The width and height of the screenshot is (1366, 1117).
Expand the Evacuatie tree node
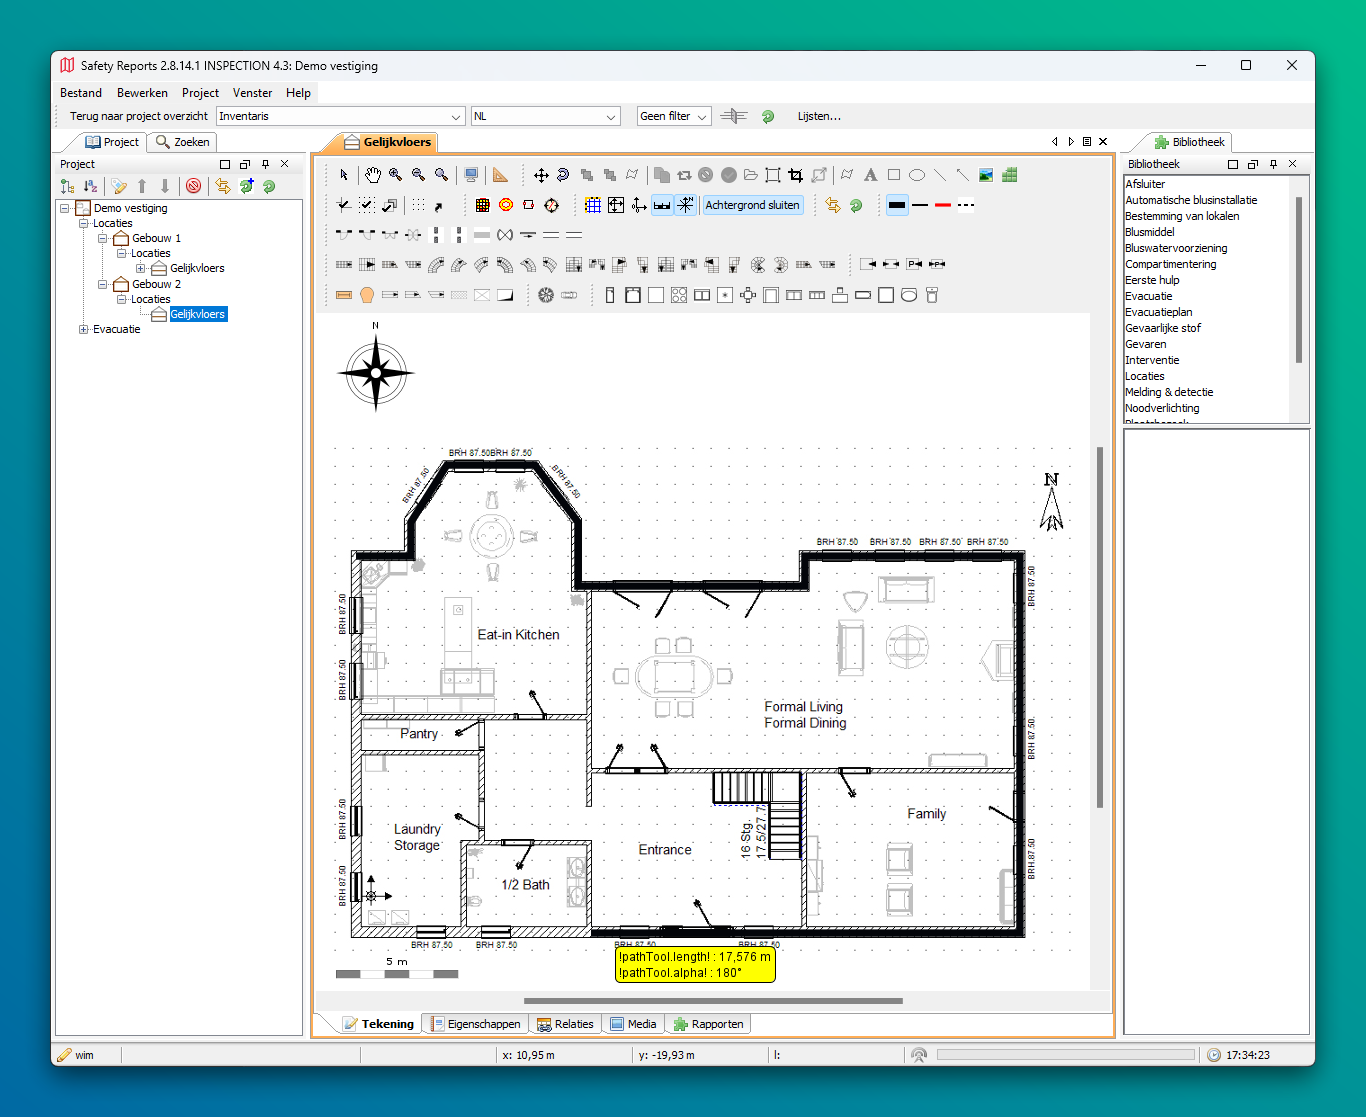coord(84,329)
